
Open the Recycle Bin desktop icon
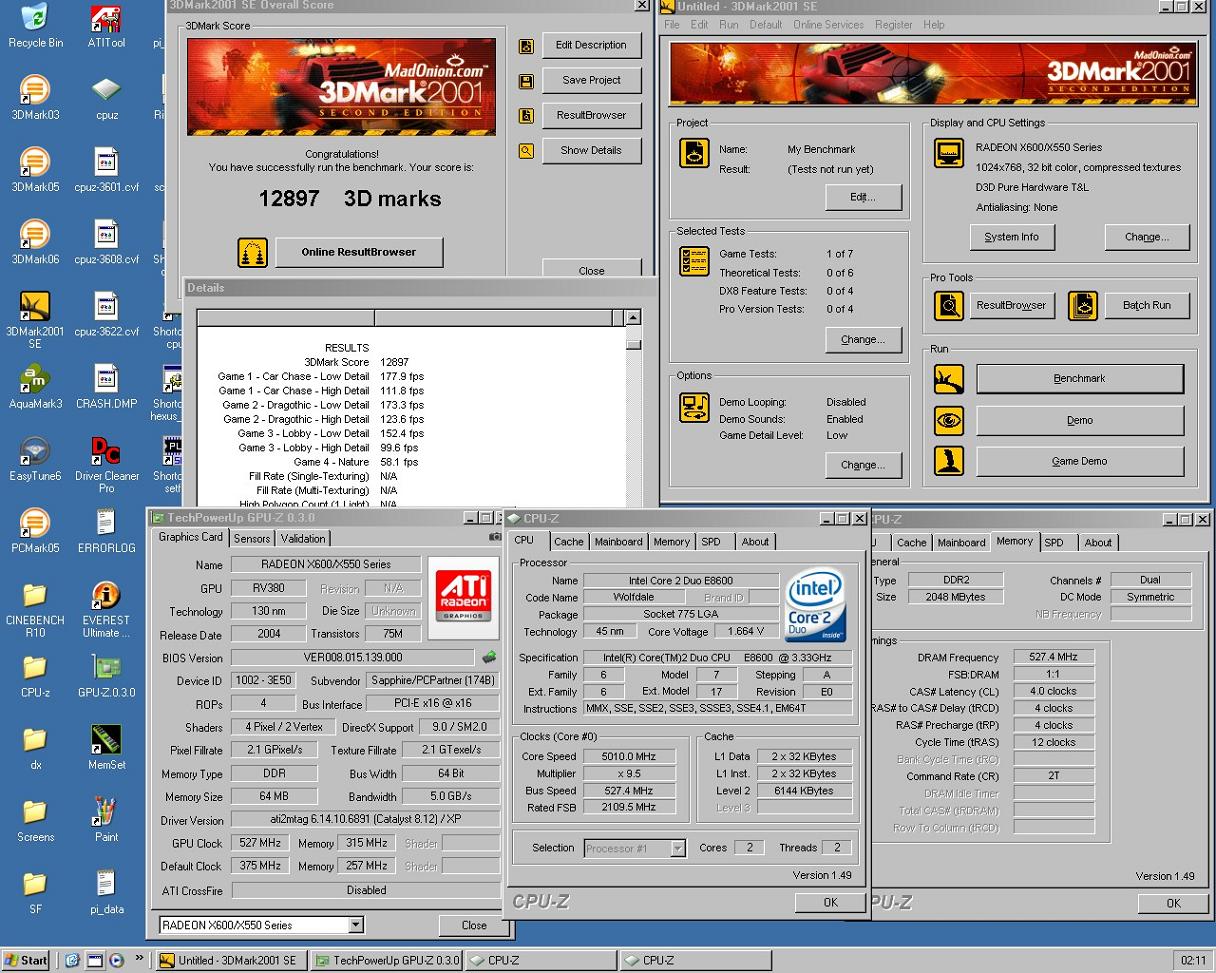(x=35, y=26)
